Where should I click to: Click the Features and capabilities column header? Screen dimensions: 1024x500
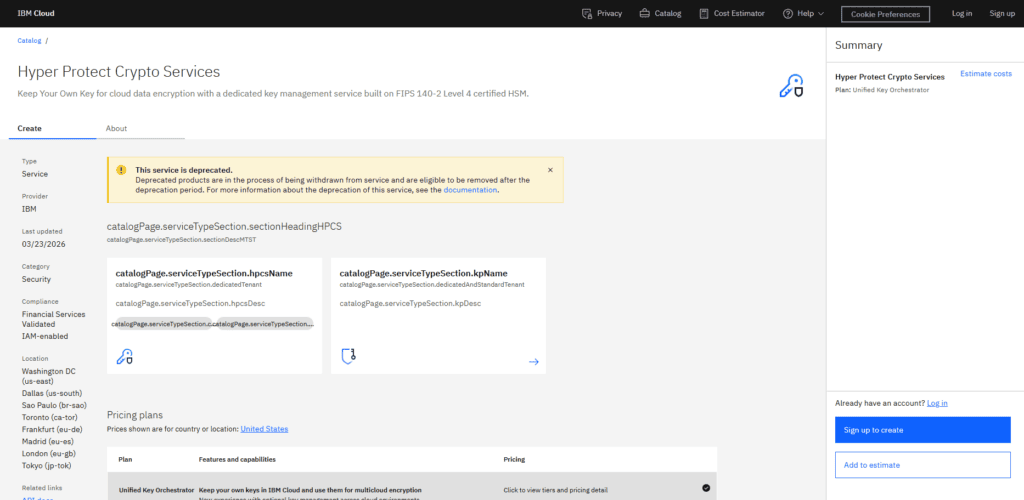(237, 460)
